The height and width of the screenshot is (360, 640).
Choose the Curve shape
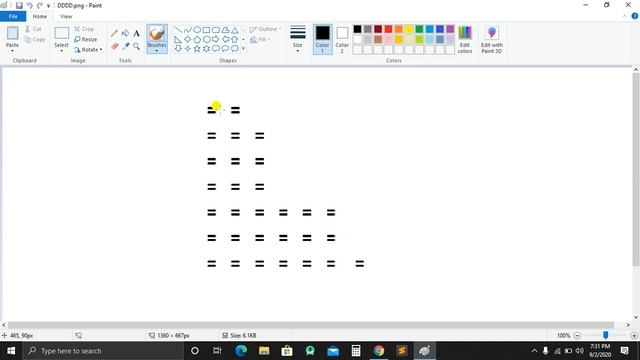click(x=187, y=30)
